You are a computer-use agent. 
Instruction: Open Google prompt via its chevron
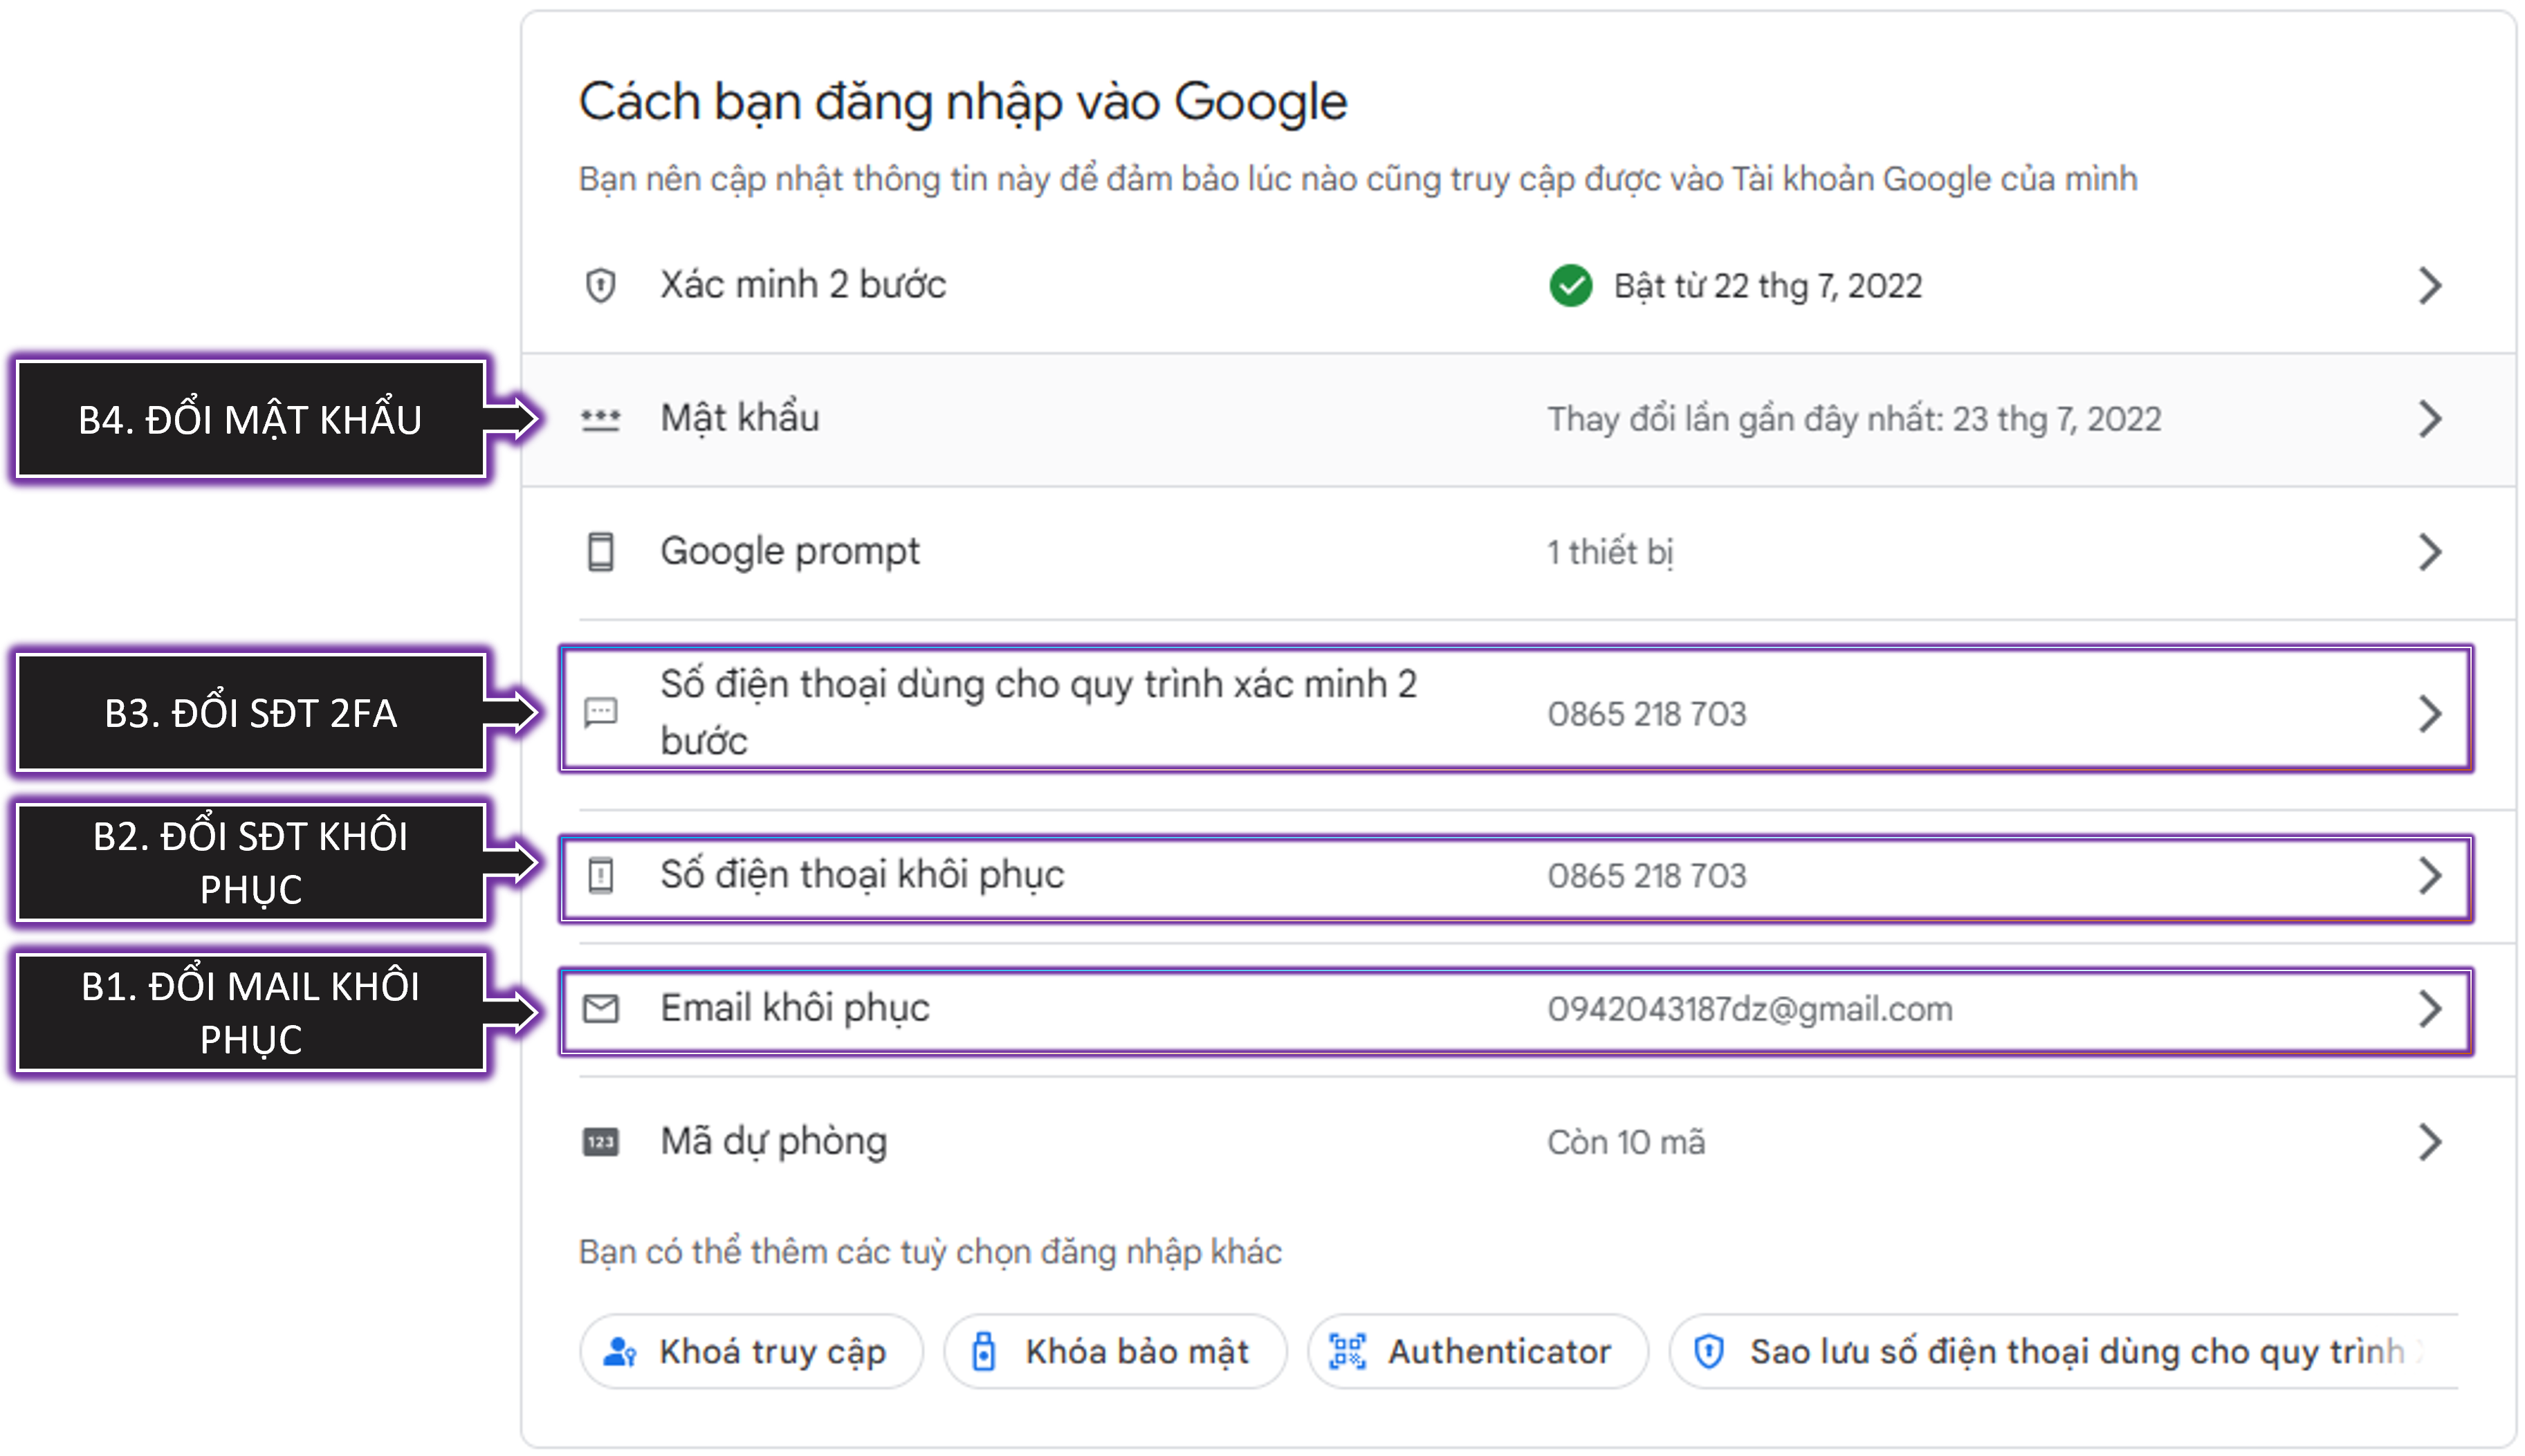coord(2430,552)
